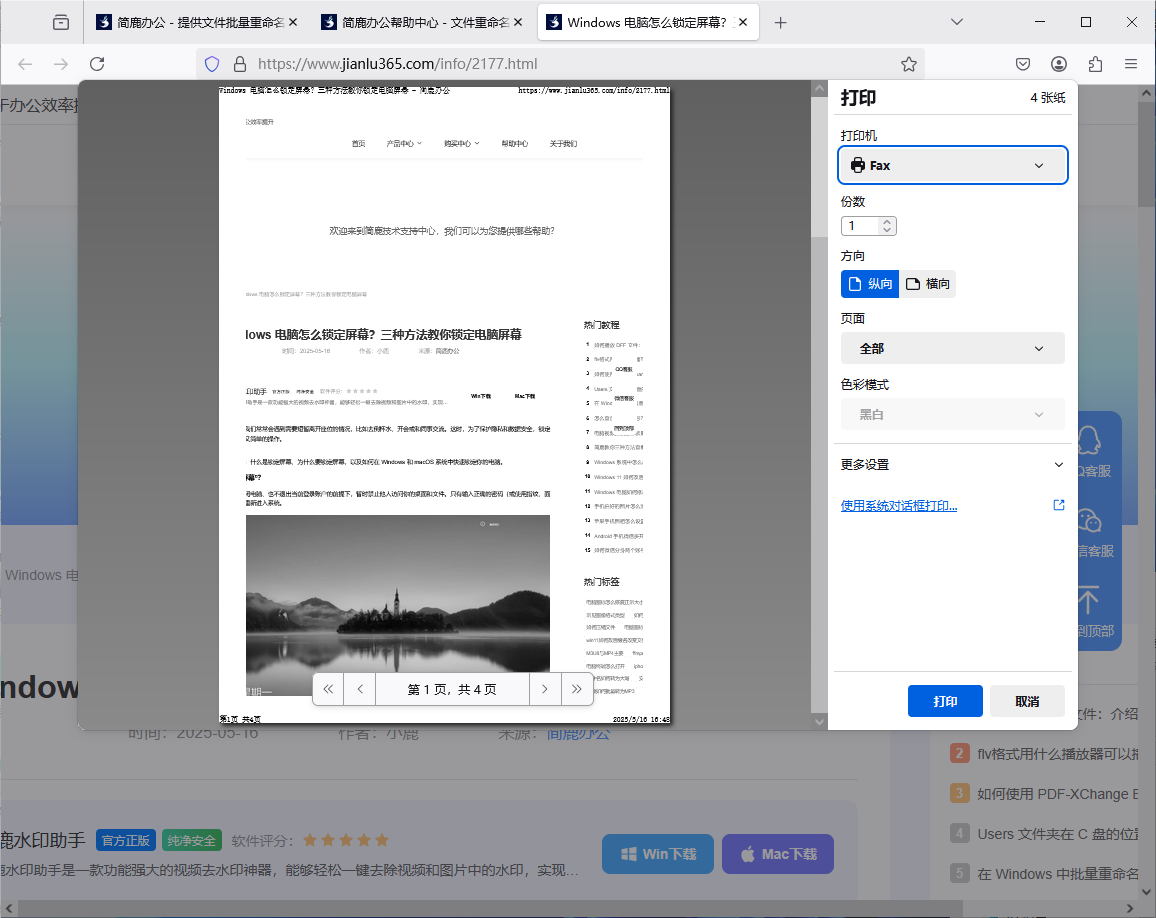
Task: Reload the page with the refresh icon
Action: pos(96,63)
